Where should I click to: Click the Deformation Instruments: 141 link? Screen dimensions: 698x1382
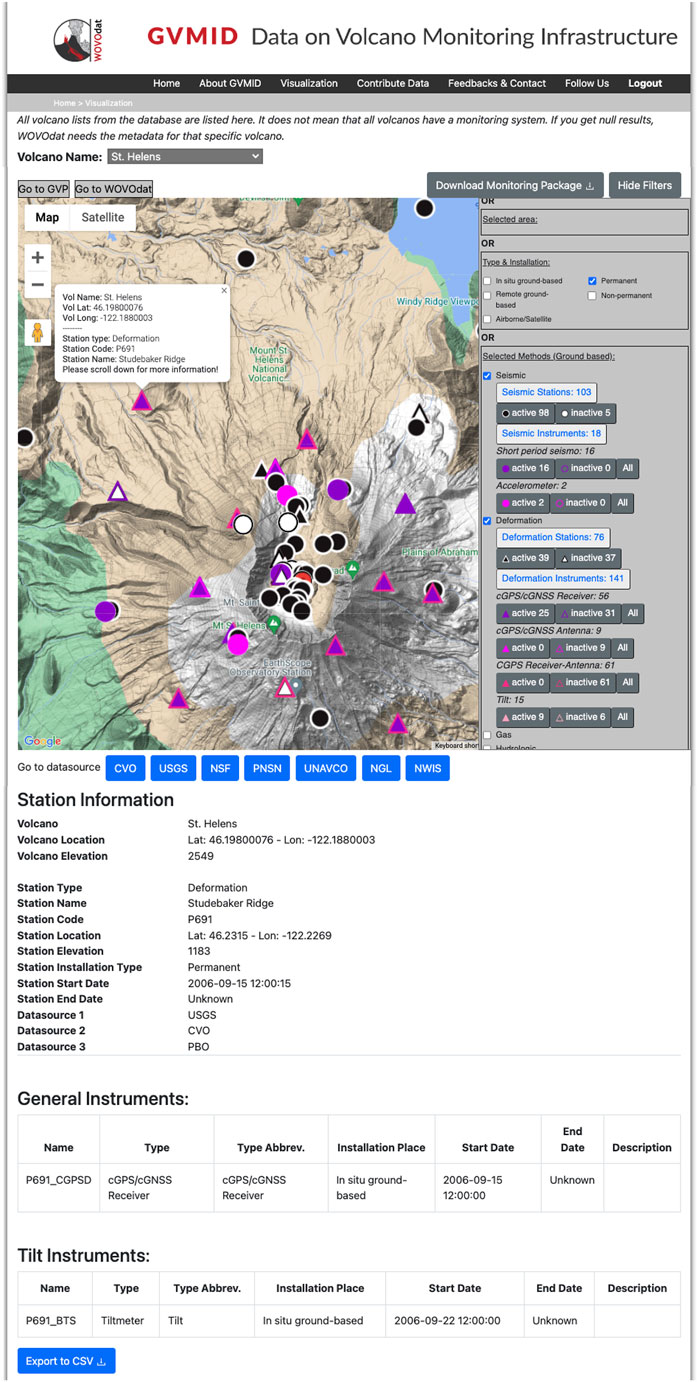563,578
